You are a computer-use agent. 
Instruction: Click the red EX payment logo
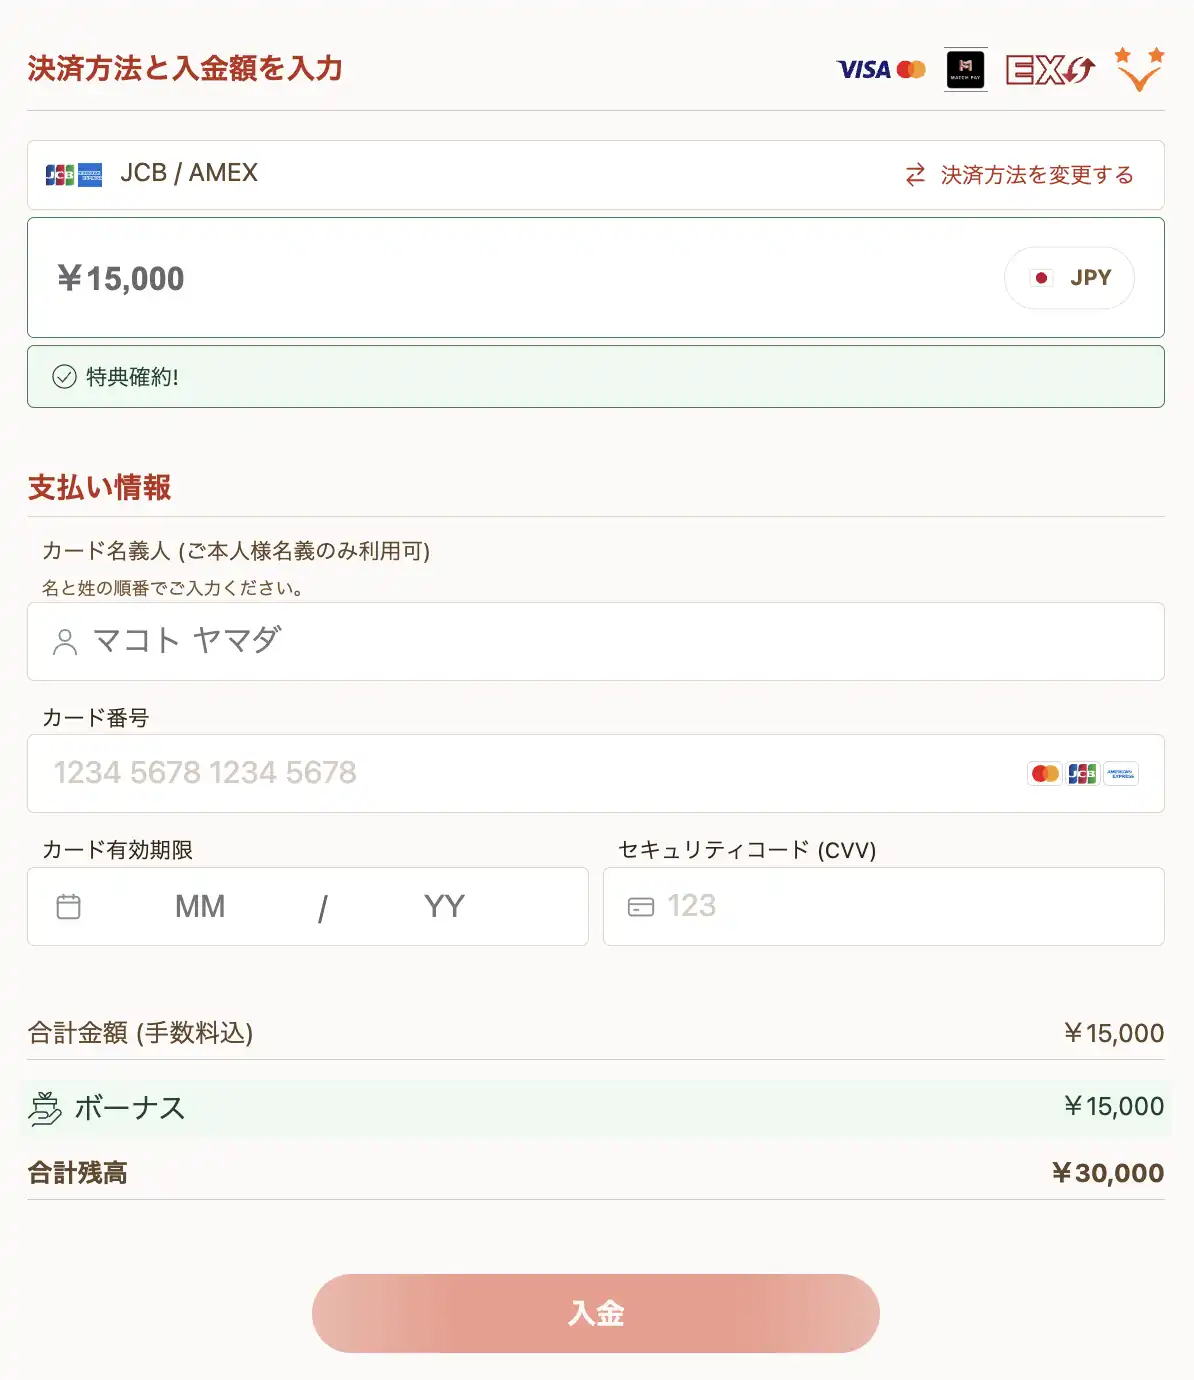pos(1050,69)
